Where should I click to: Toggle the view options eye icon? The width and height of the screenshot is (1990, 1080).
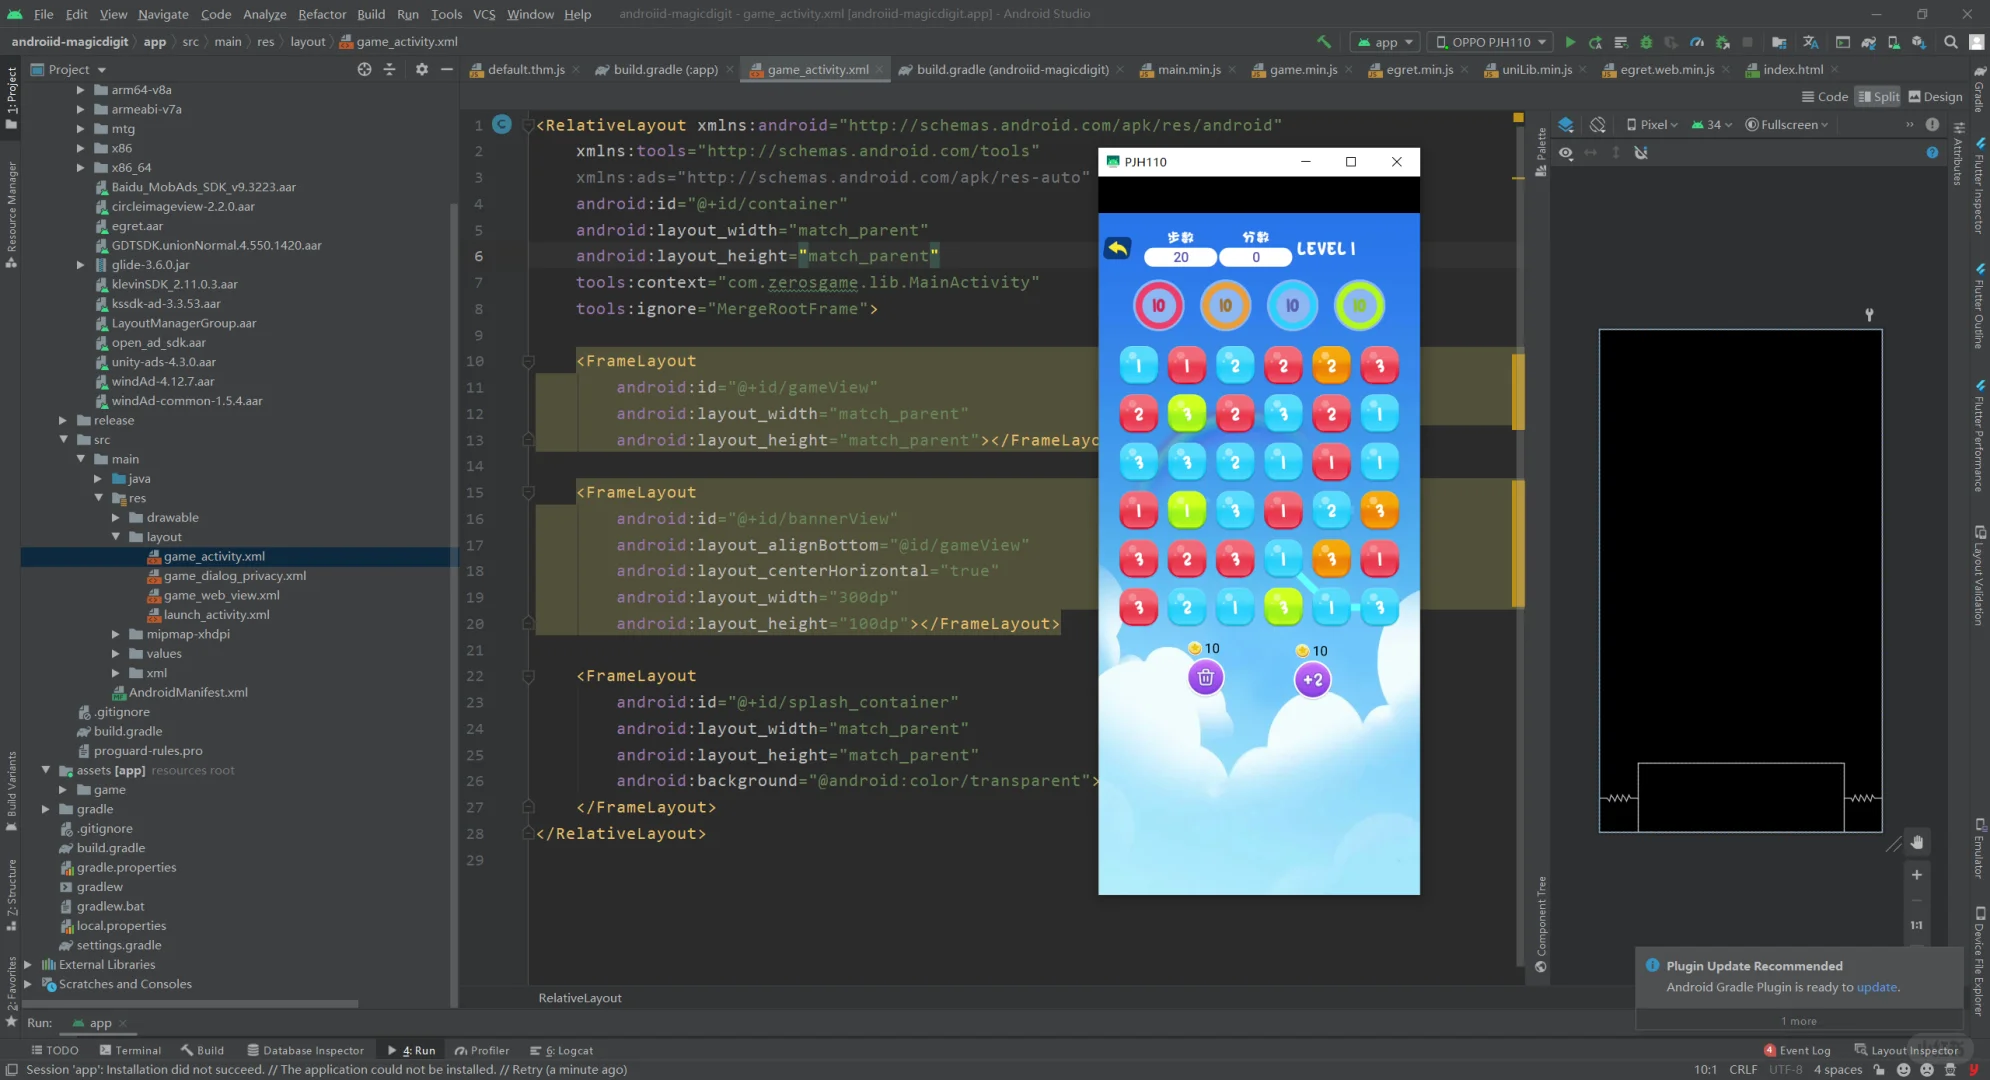(1566, 153)
